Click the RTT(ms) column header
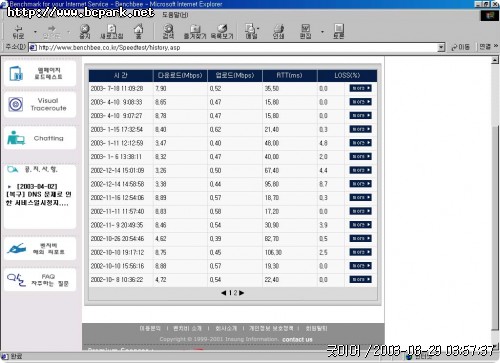Viewport: 500px width, 363px height. click(x=290, y=75)
